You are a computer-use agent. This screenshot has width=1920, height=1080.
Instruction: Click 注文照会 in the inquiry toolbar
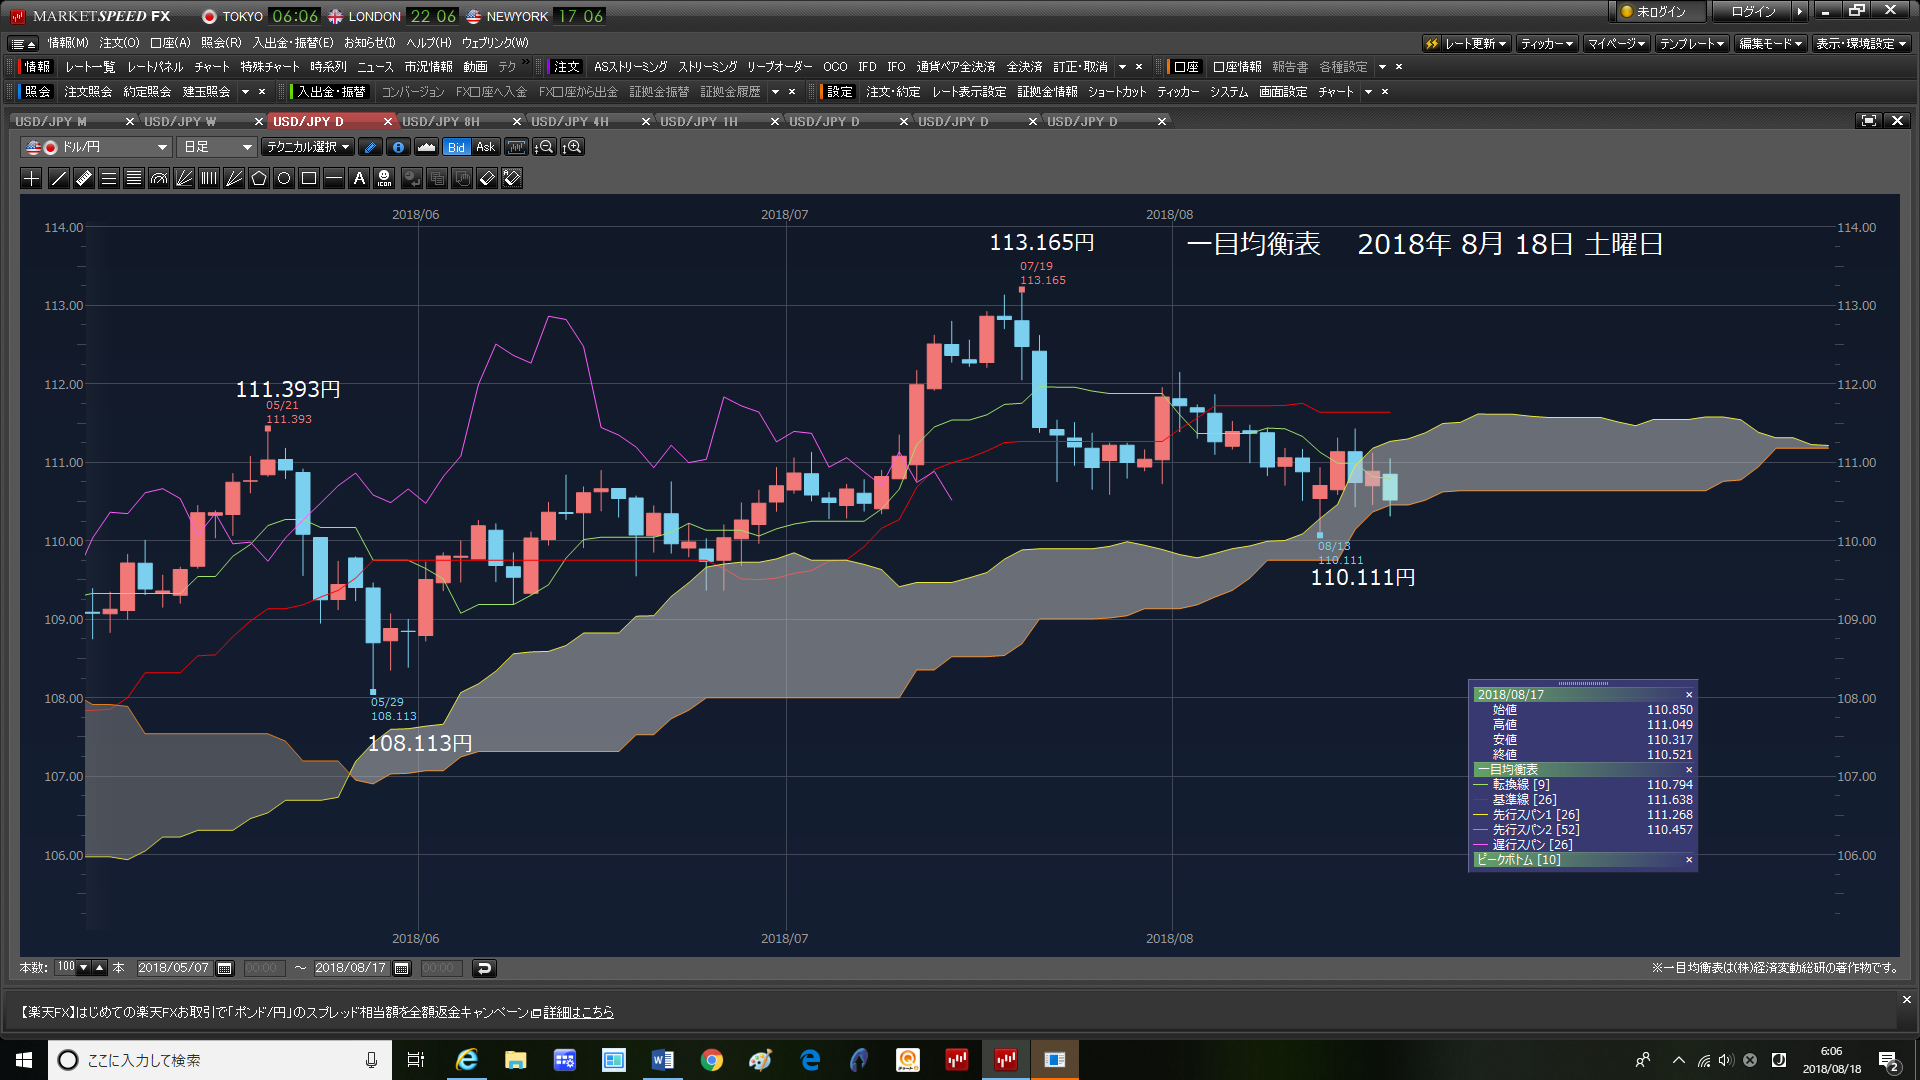point(88,92)
